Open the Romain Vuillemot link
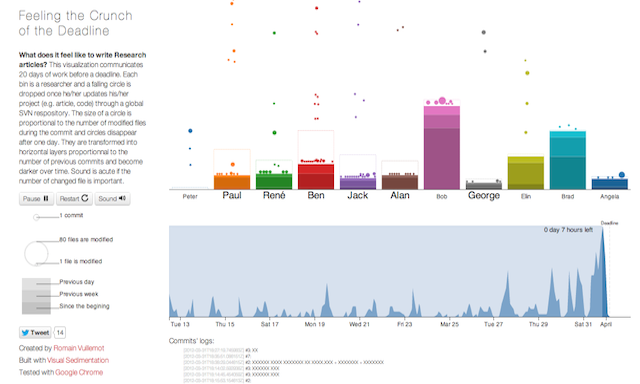The image size is (640, 384). click(x=79, y=348)
